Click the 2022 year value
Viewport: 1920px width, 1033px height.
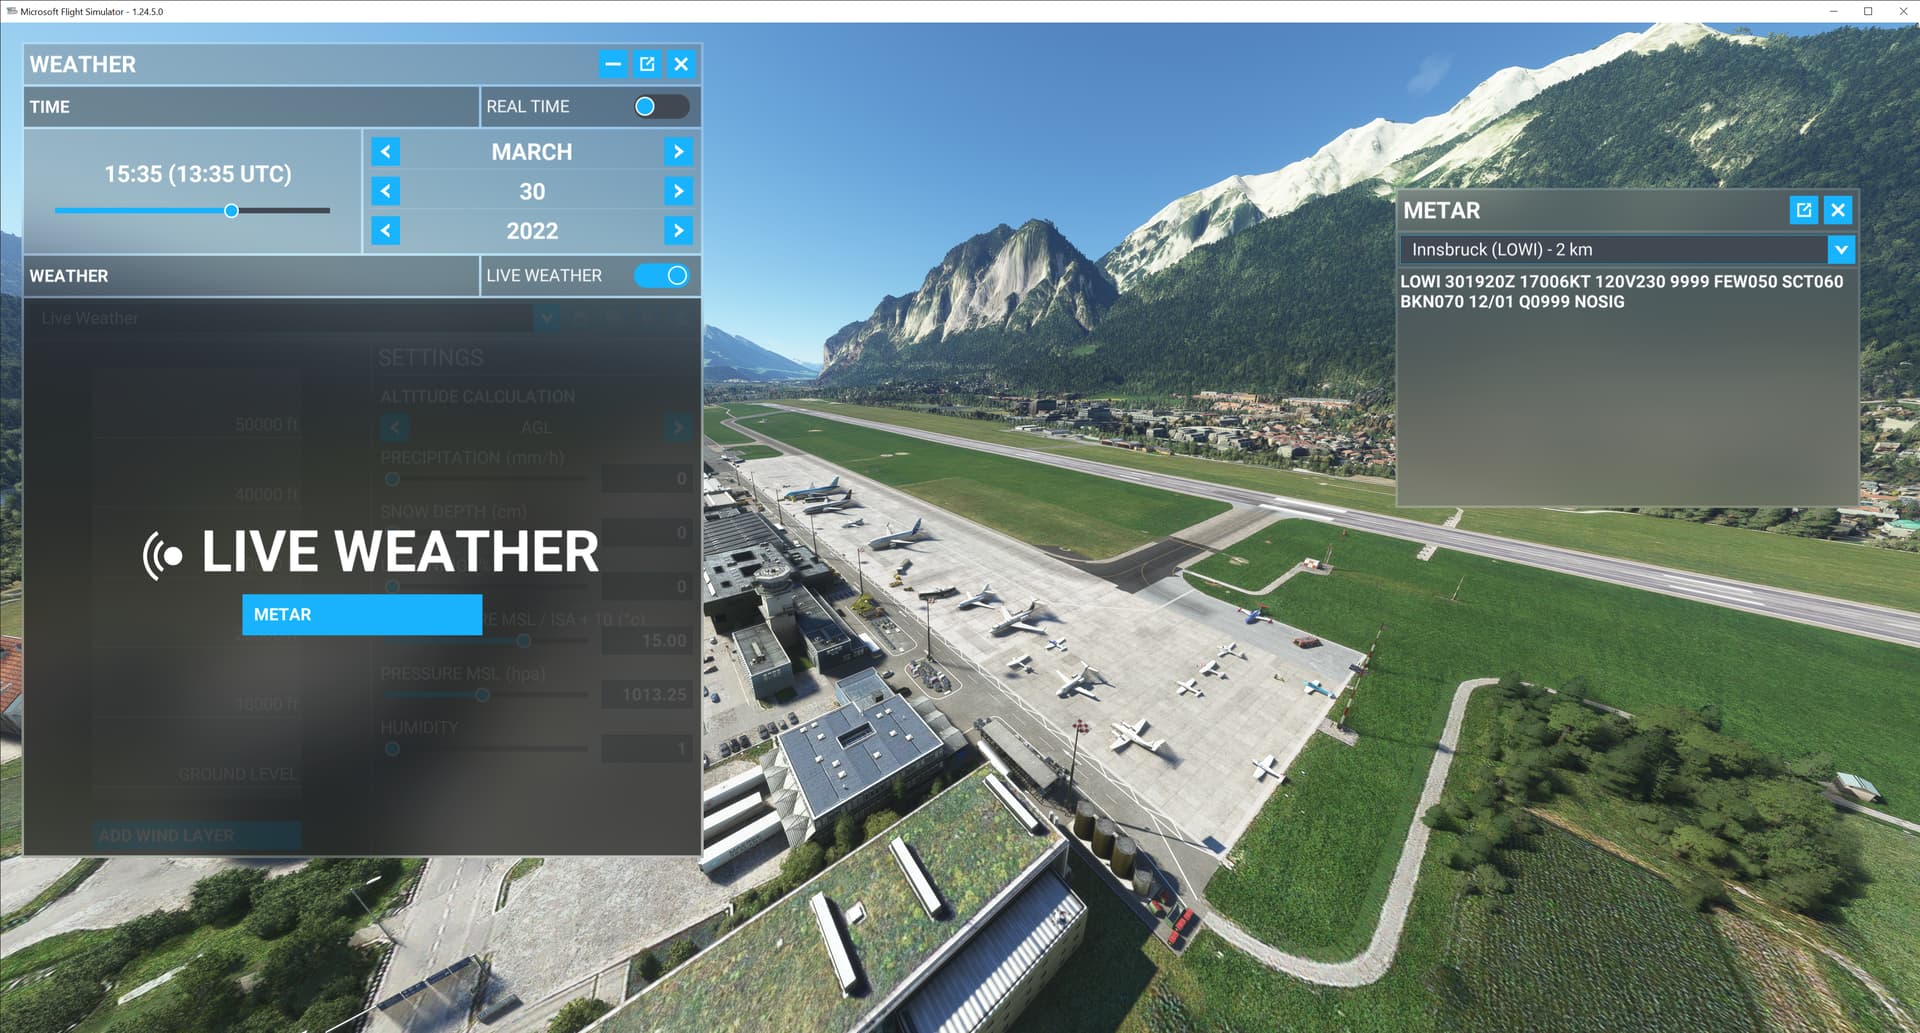coord(532,231)
